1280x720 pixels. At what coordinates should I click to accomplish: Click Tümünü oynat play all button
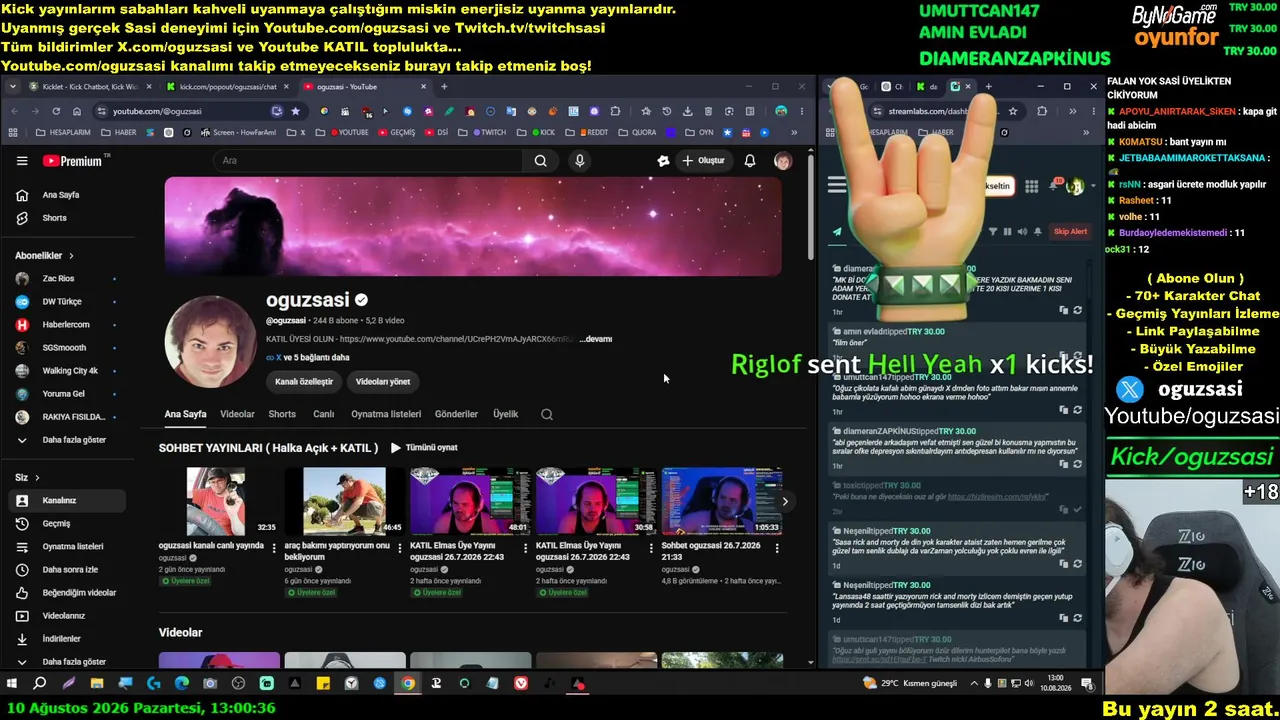click(424, 448)
